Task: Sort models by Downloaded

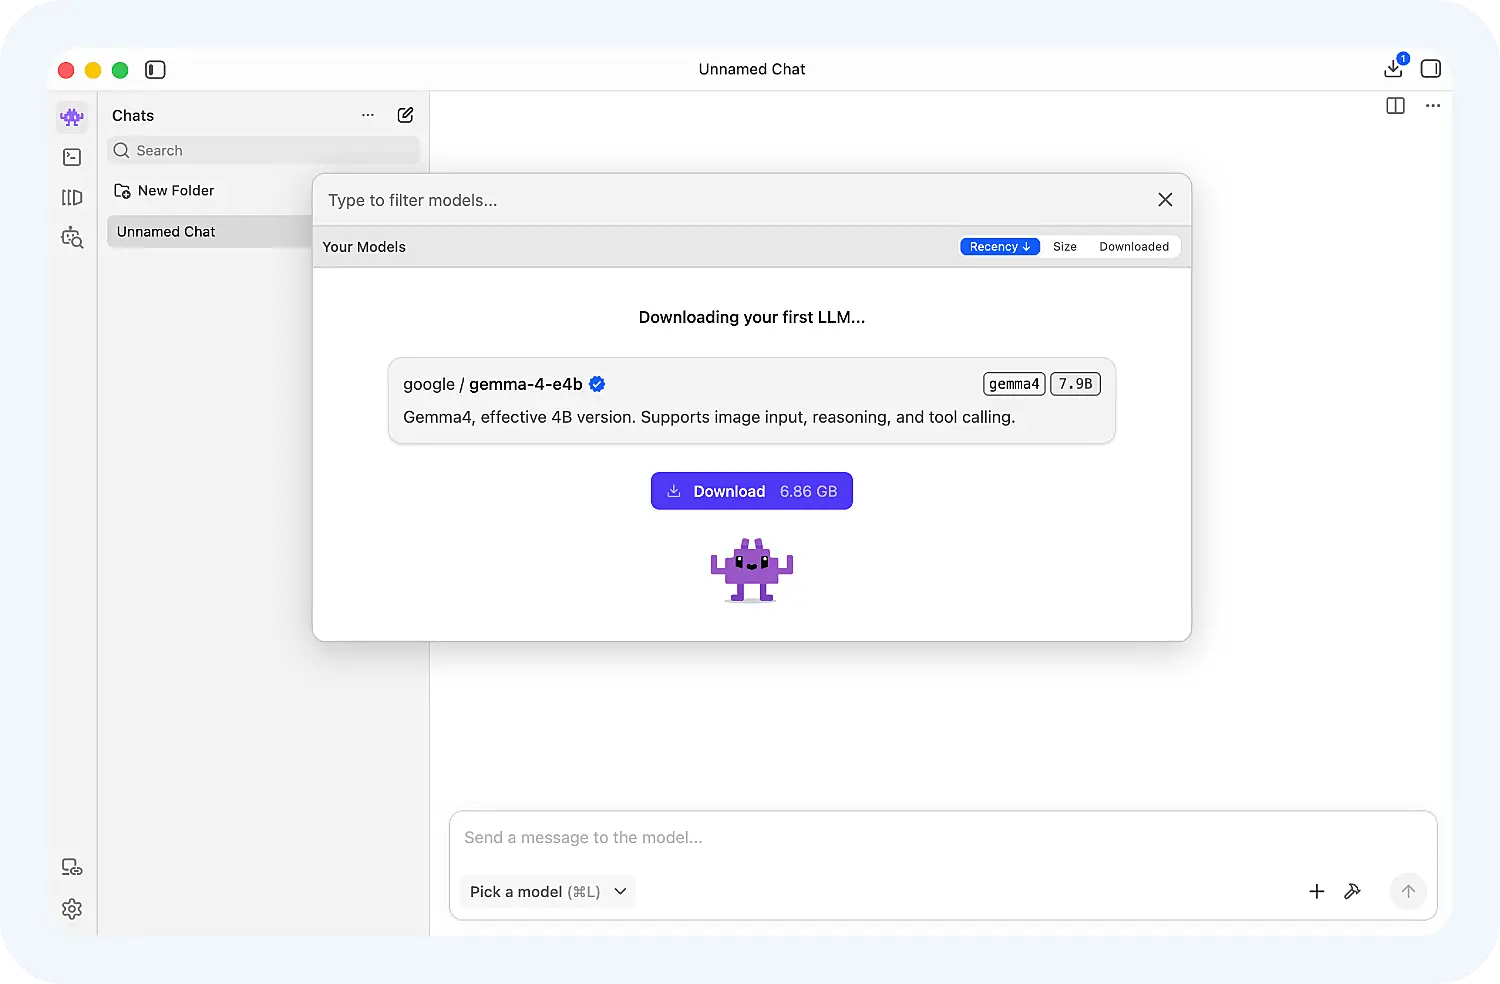Action: pos(1134,247)
